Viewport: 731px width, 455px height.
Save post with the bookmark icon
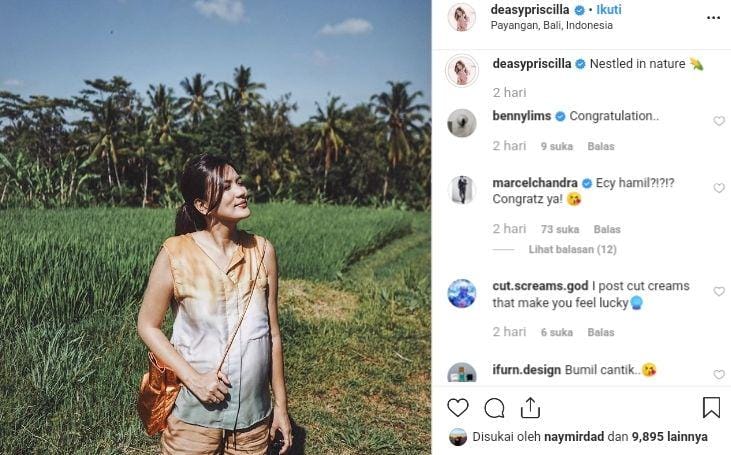point(711,408)
